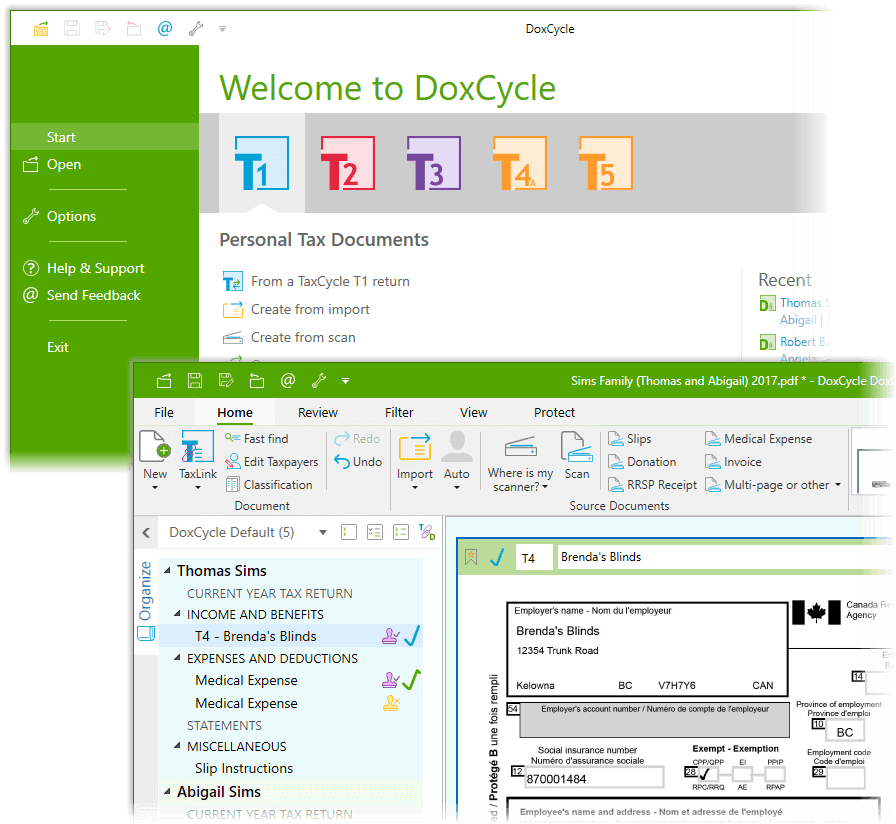This screenshot has width=896, height=824.
Task: Select the orange T5 module tile
Action: tap(606, 163)
